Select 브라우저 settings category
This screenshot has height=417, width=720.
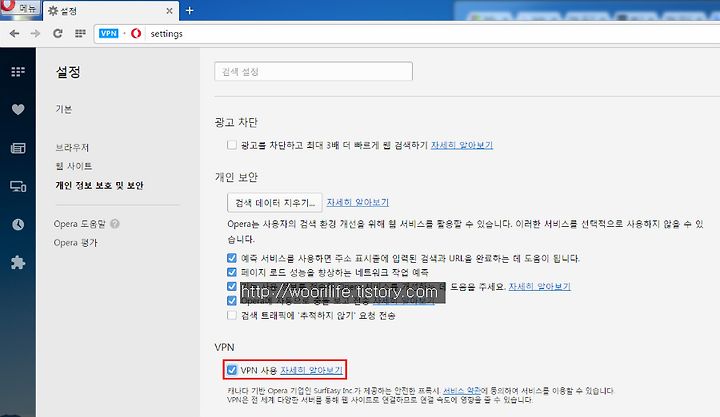click(72, 147)
